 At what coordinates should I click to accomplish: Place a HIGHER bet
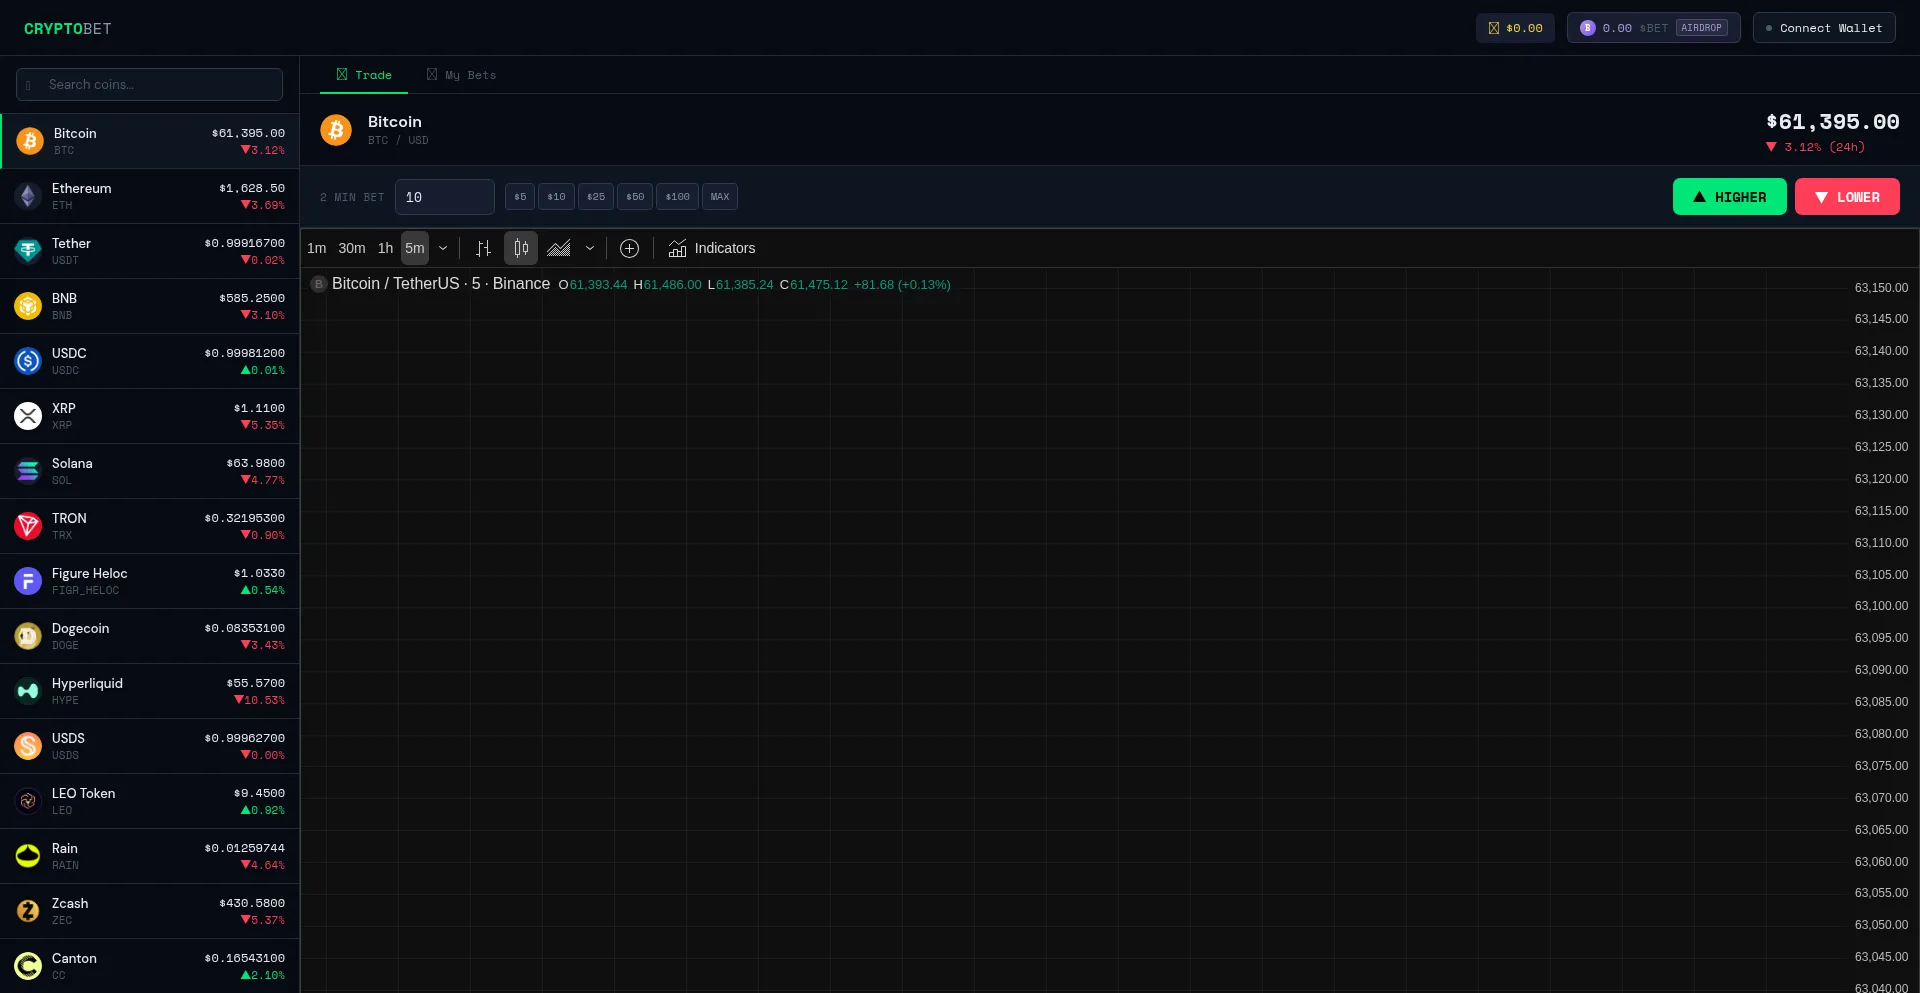[x=1730, y=197]
